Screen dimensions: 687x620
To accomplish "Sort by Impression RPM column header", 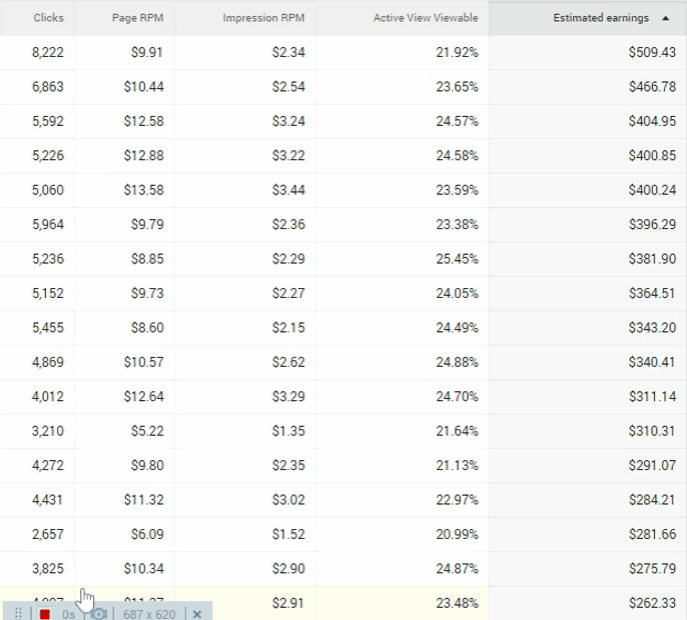I will click(x=263, y=18).
